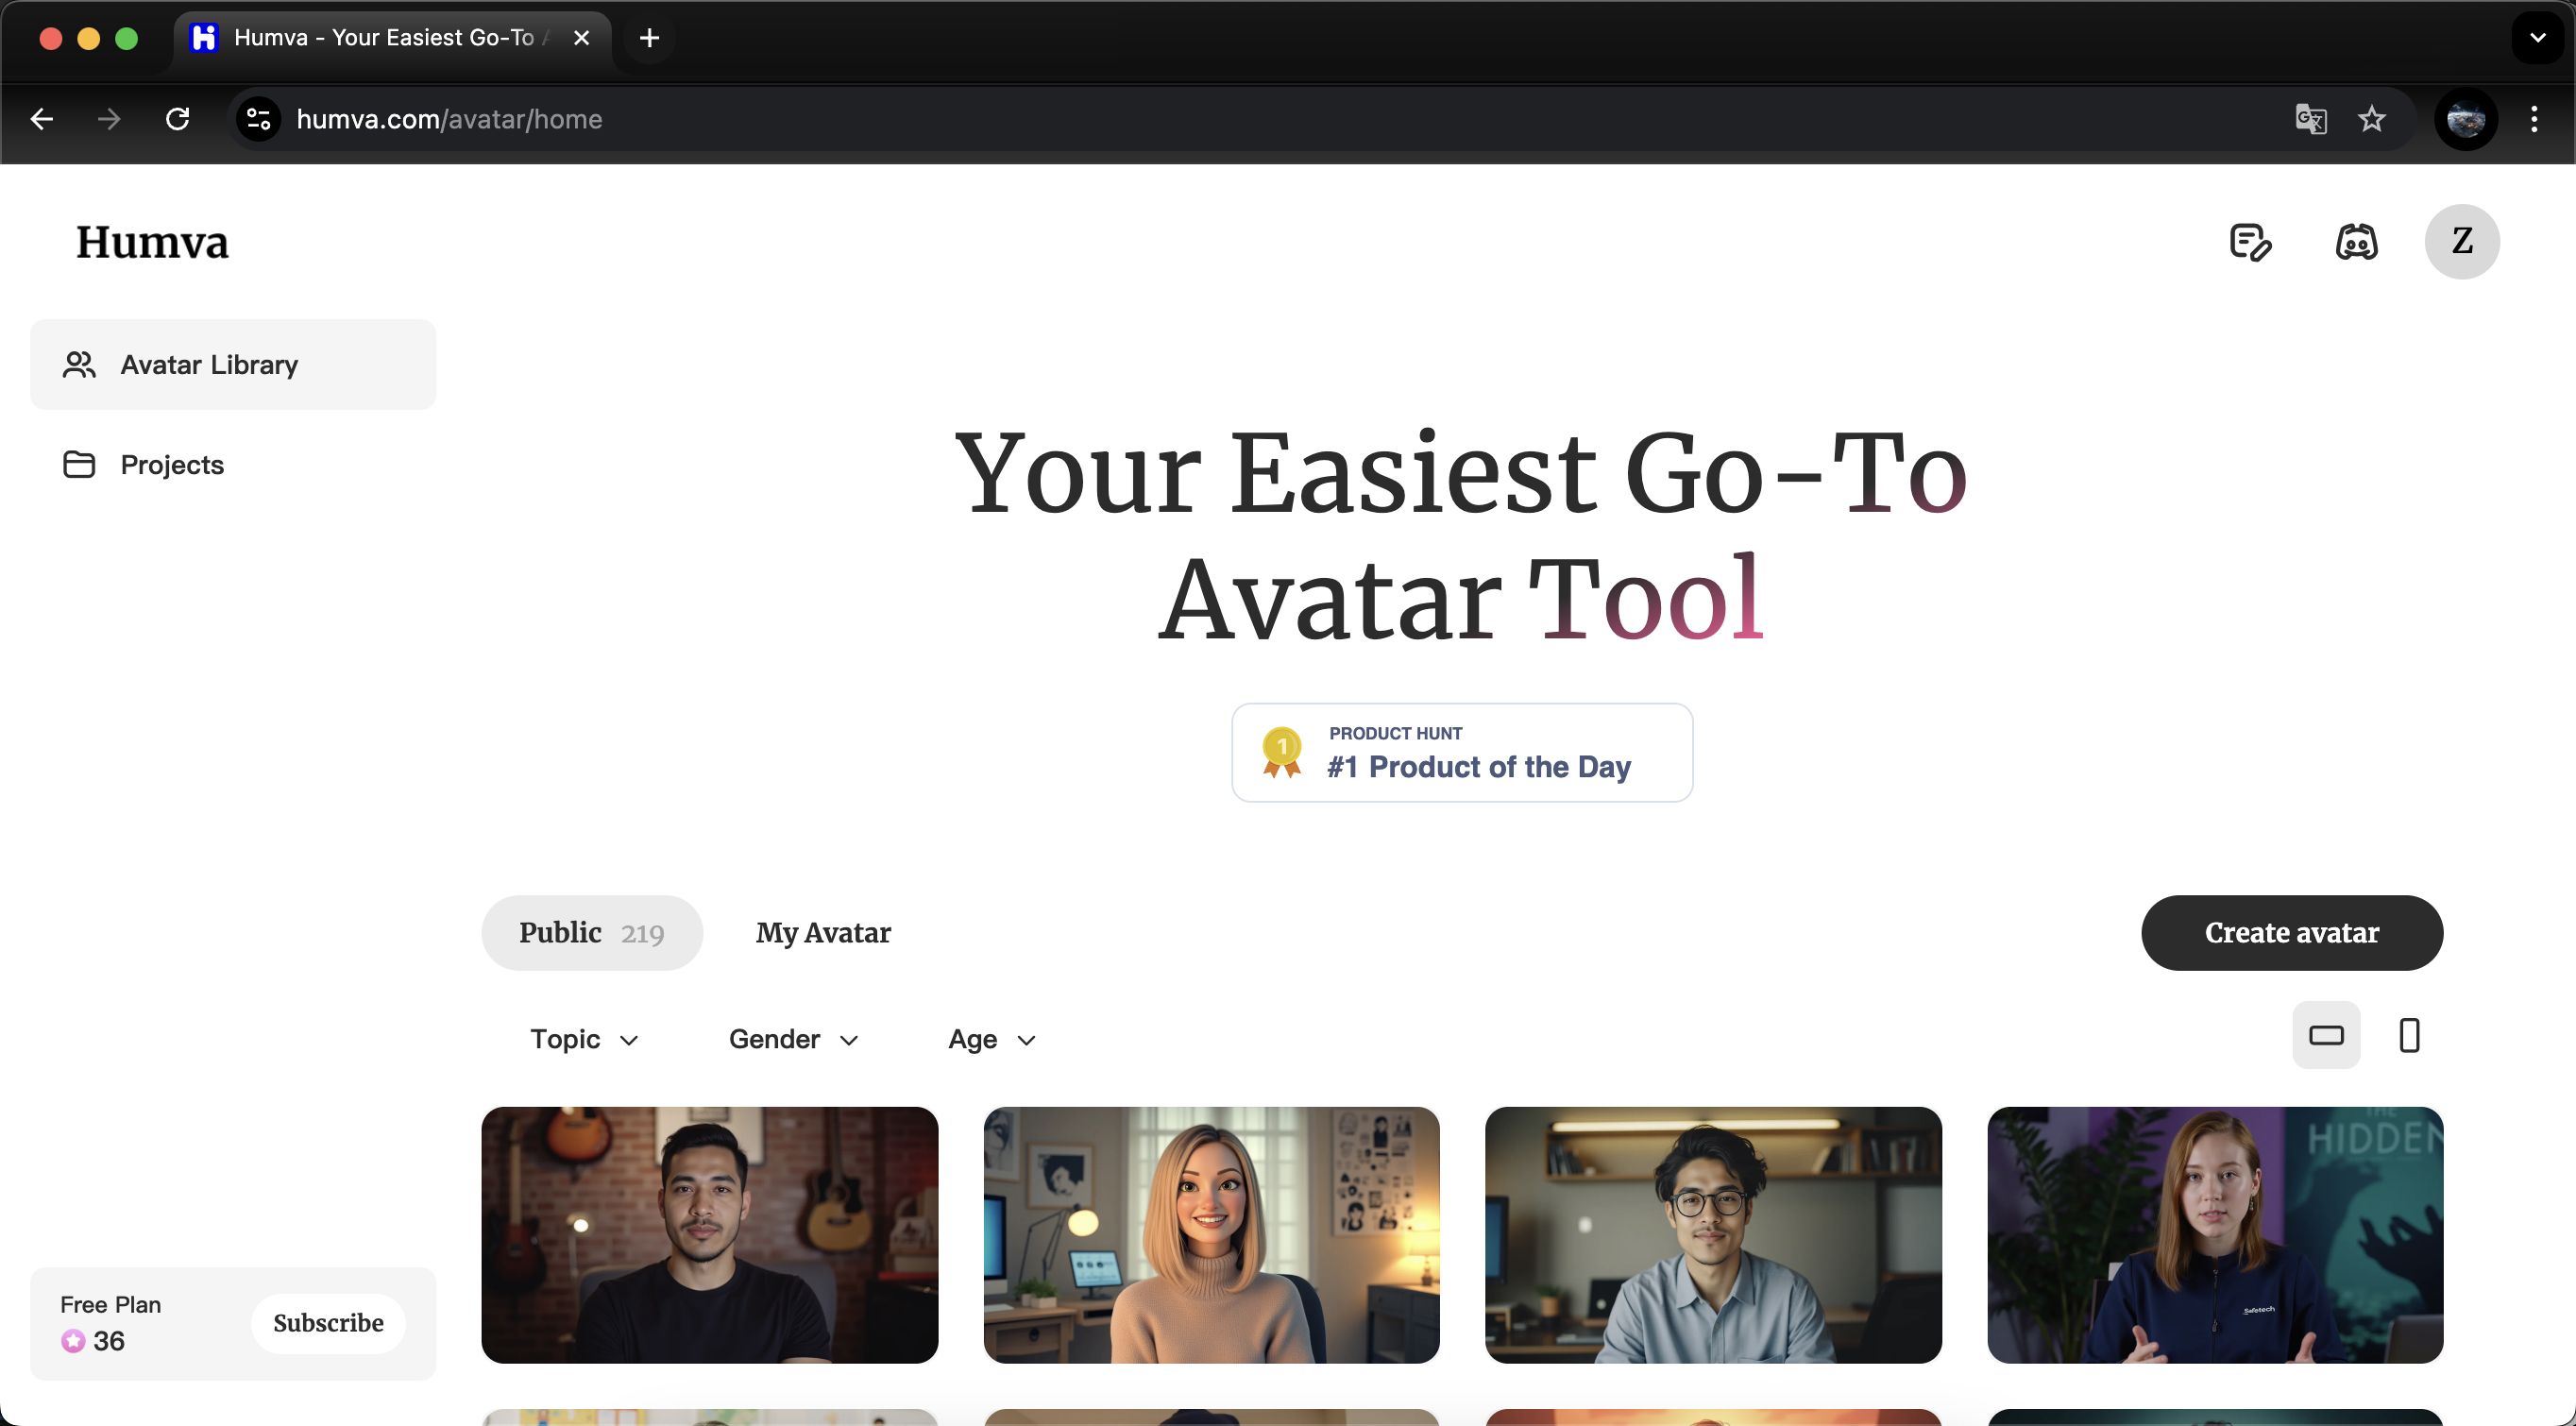This screenshot has height=1426, width=2576.
Task: Expand the Age filter dropdown
Action: pyautogui.click(x=991, y=1039)
